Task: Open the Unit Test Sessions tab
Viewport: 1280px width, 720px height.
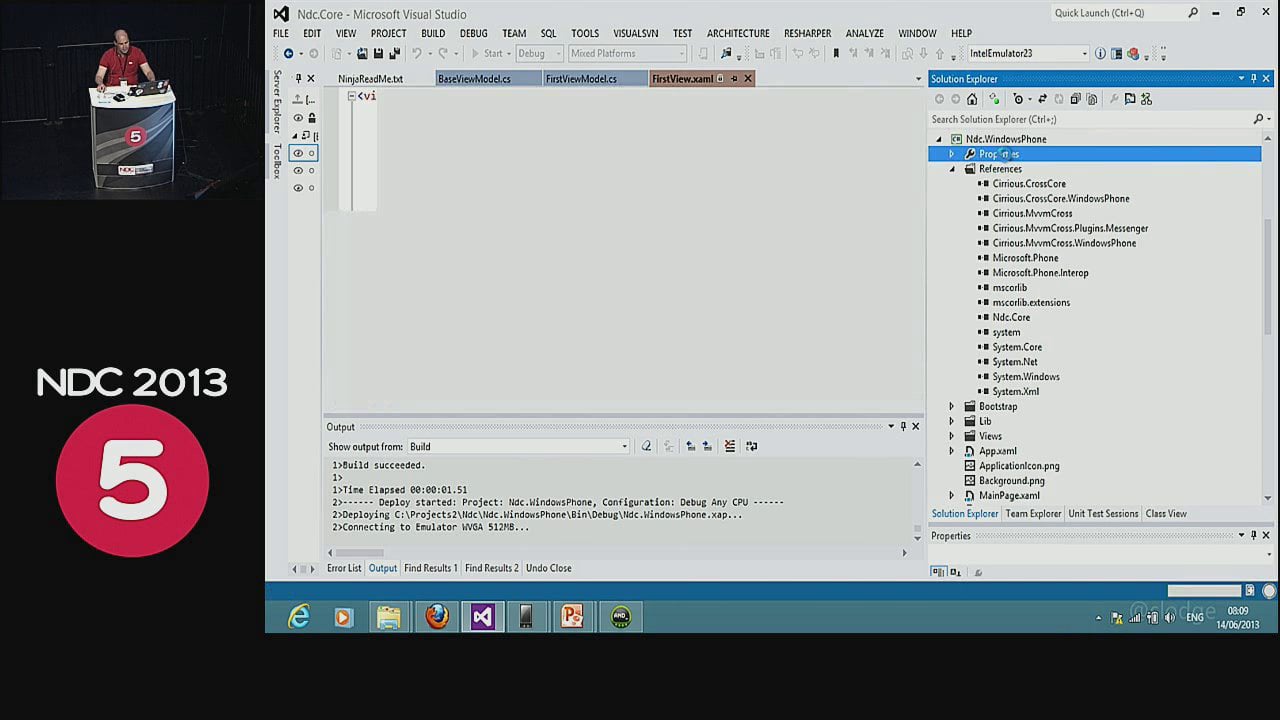Action: (x=1103, y=514)
